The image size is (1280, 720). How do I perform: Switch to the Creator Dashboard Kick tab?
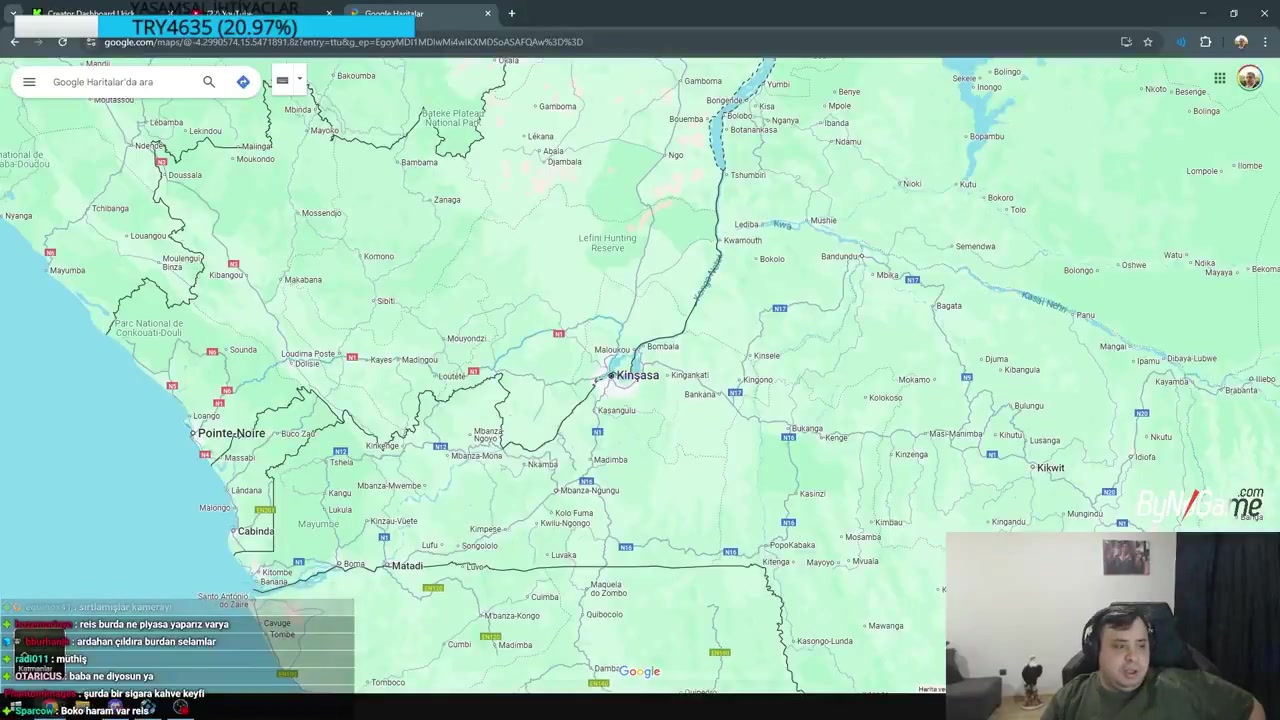tap(90, 13)
